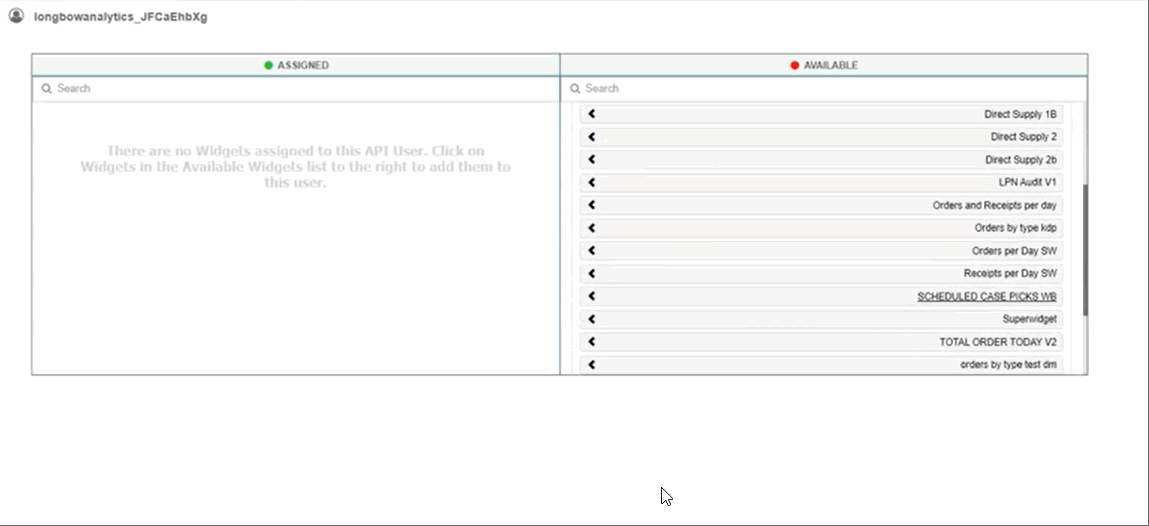
Task: Assign the LPN Audit V1 widget
Action: (821, 182)
